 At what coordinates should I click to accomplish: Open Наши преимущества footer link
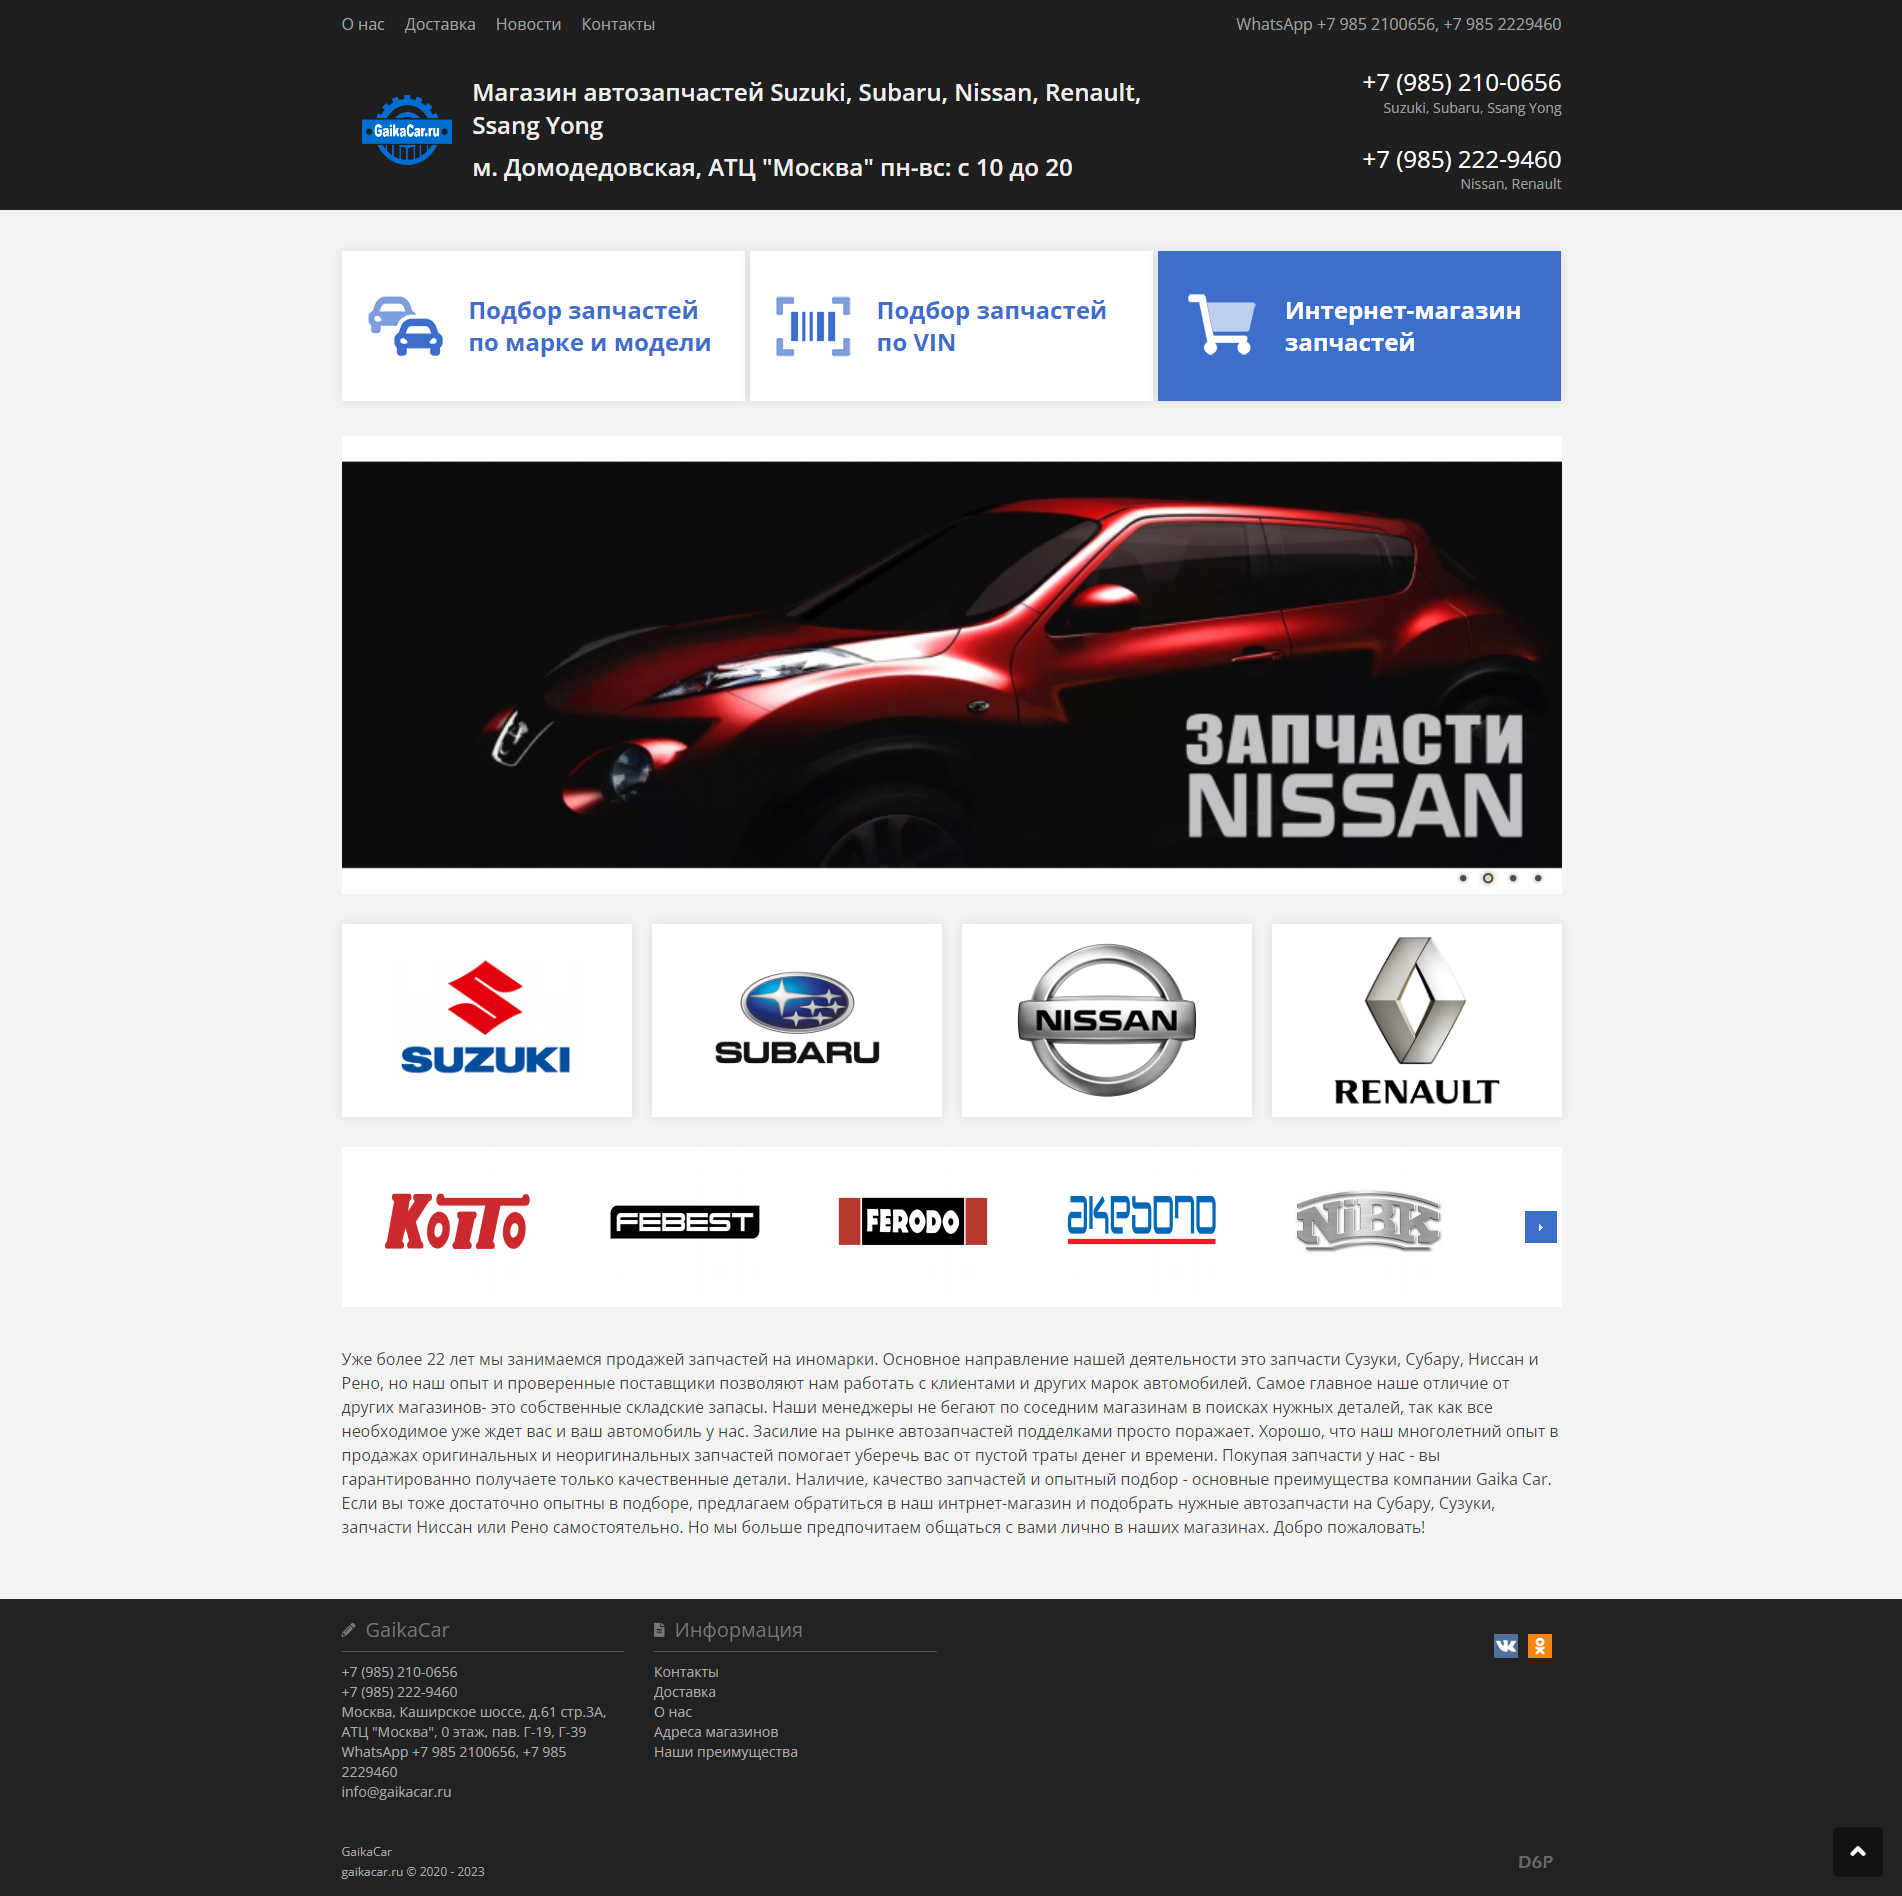(725, 1752)
